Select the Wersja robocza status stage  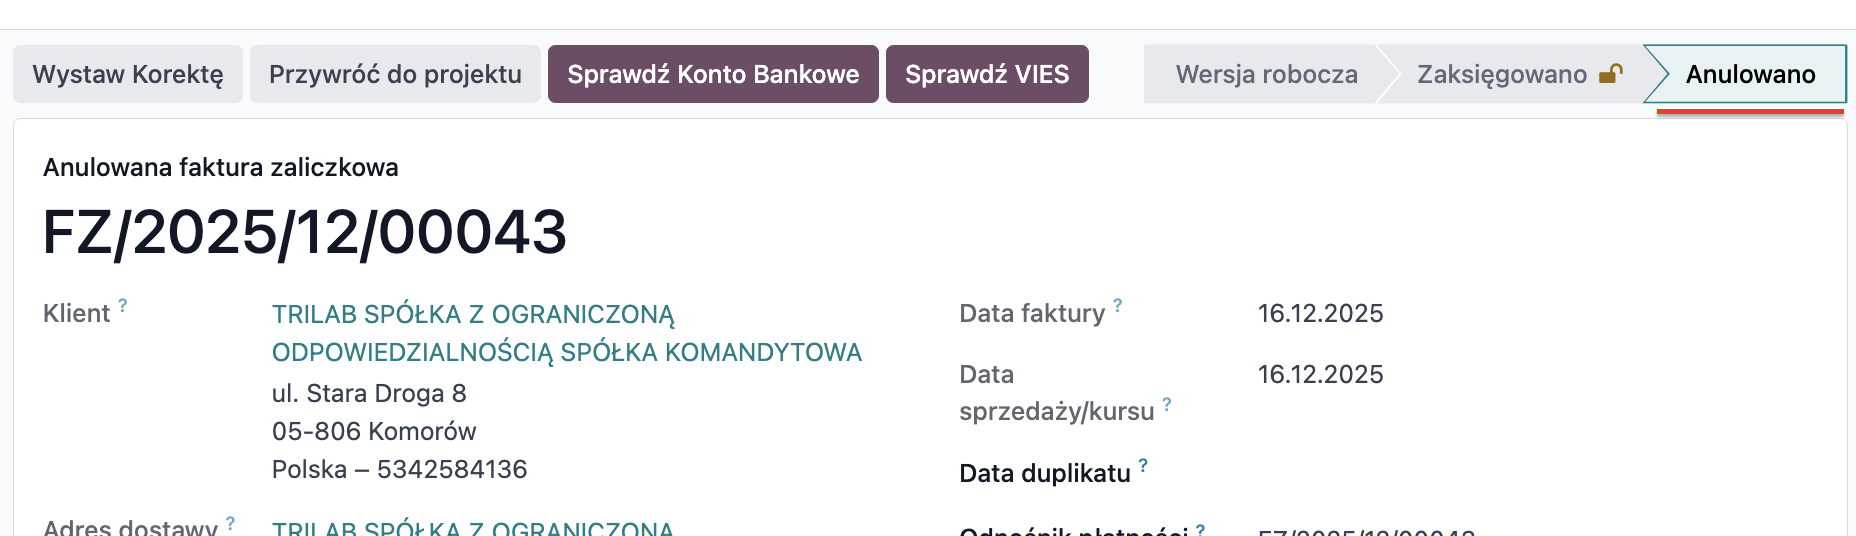1266,74
